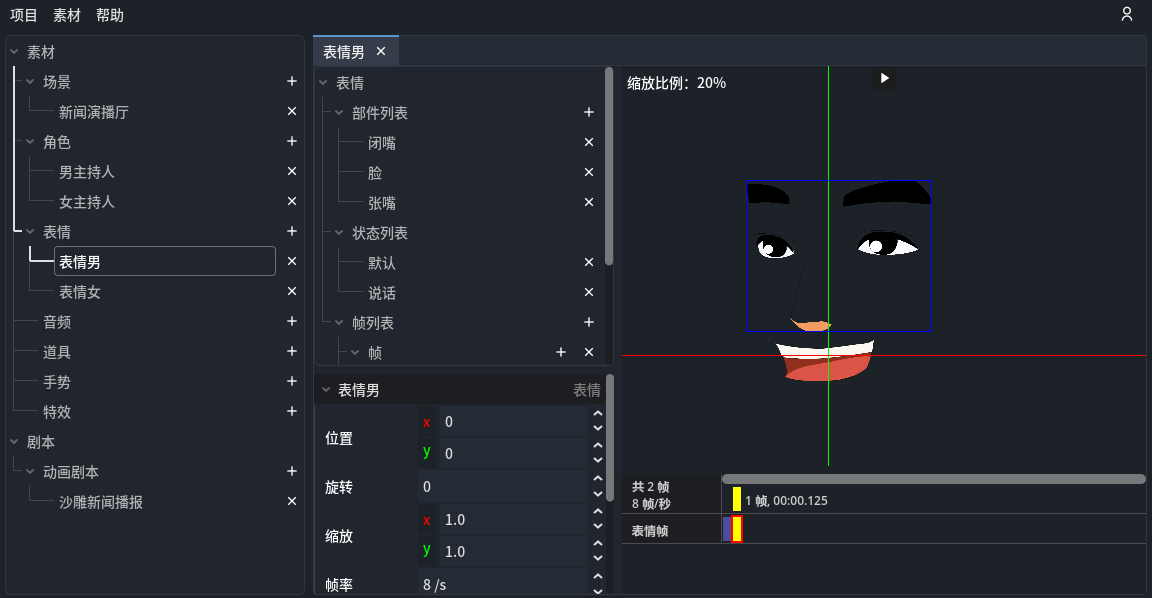Delete the 新闻演播厅 scene with its X icon
Image resolution: width=1152 pixels, height=598 pixels.
291,111
